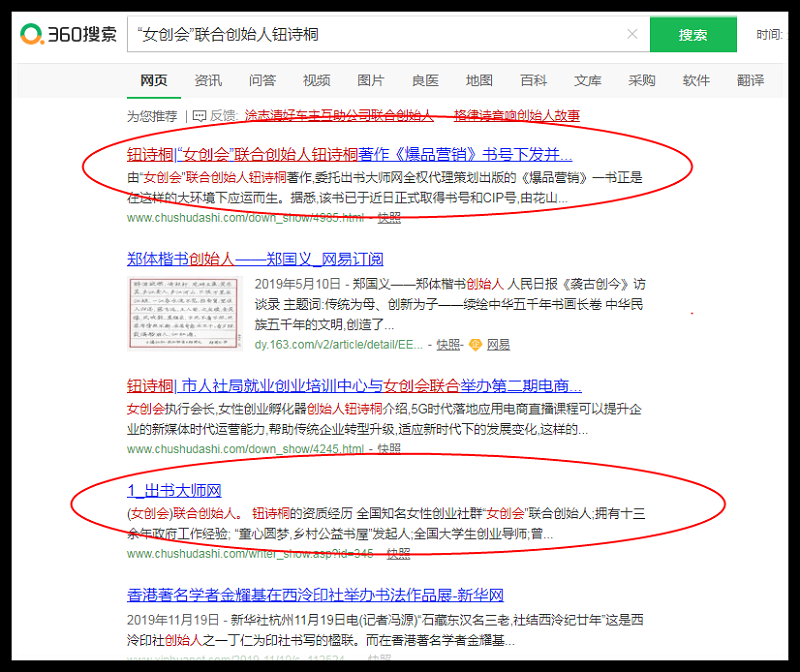This screenshot has width=800, height=672.
Task: Open the 金耀基 西泠印社 新华网 result
Action: pos(317,595)
